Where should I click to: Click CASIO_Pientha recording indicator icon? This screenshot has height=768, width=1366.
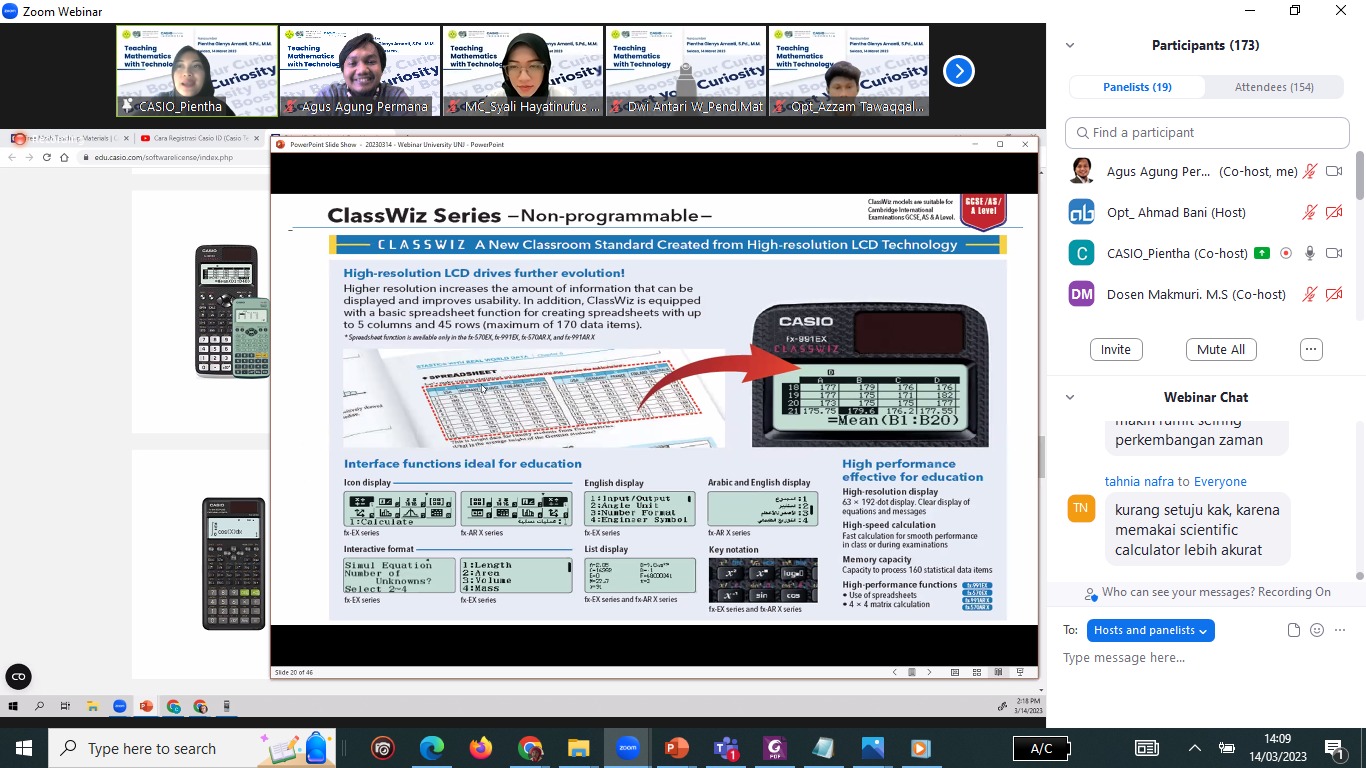click(x=1286, y=253)
